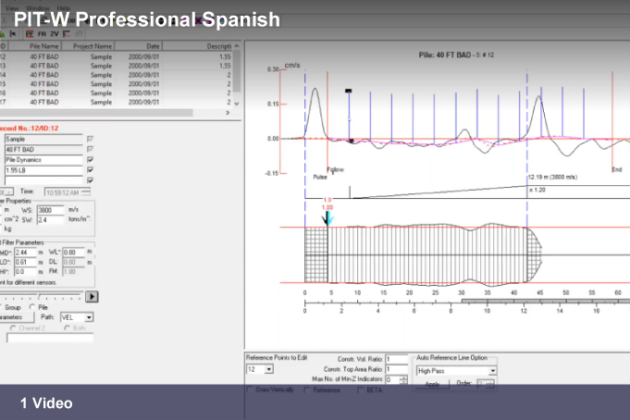Click the Pile Dynamics text field

pyautogui.click(x=44, y=160)
